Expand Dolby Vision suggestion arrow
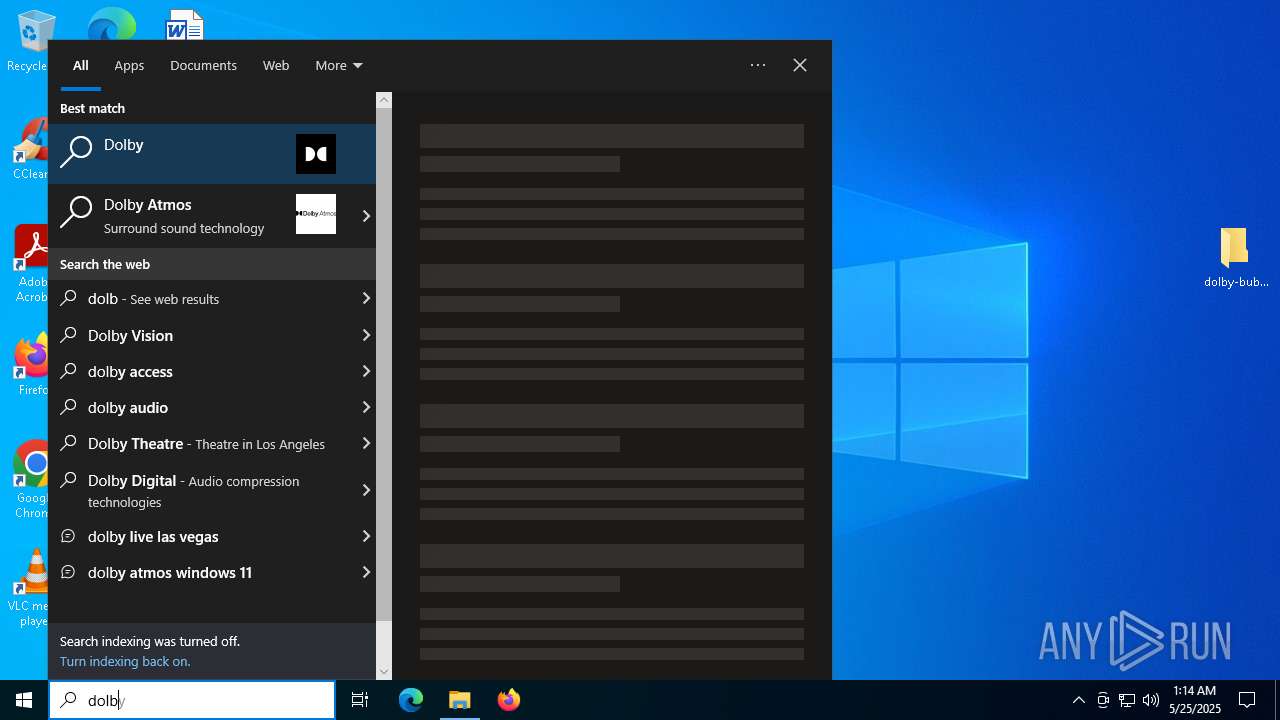1280x720 pixels. point(366,335)
